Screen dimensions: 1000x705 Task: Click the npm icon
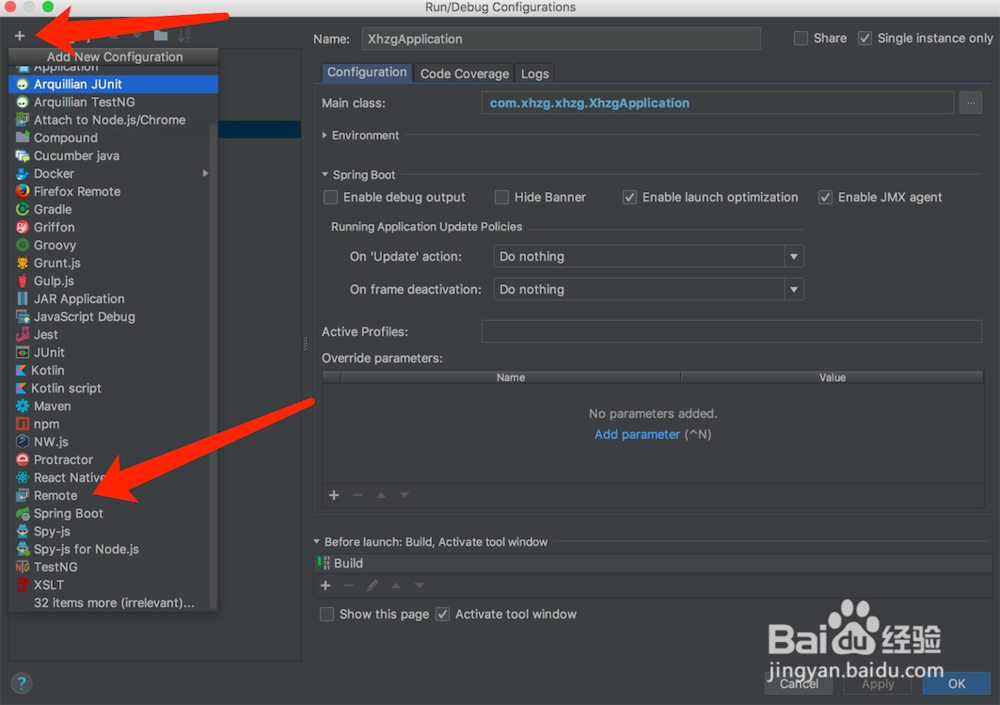click(x=22, y=424)
